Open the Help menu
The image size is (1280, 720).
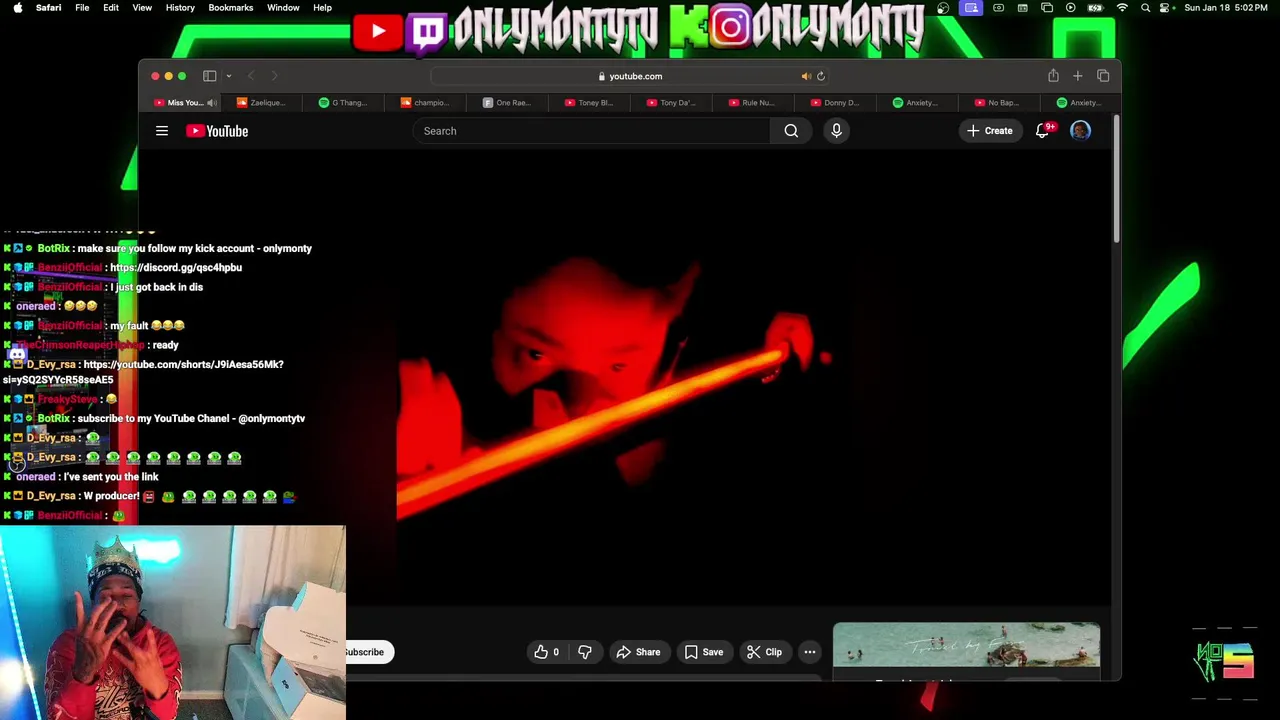pos(322,8)
